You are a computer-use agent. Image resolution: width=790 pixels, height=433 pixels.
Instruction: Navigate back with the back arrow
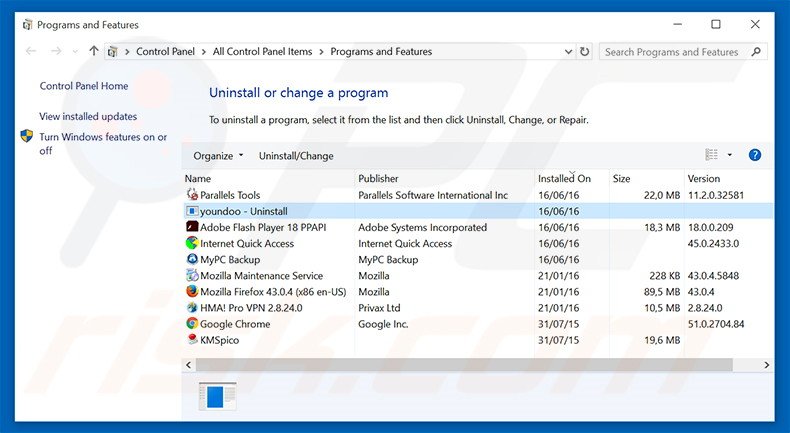(x=31, y=51)
